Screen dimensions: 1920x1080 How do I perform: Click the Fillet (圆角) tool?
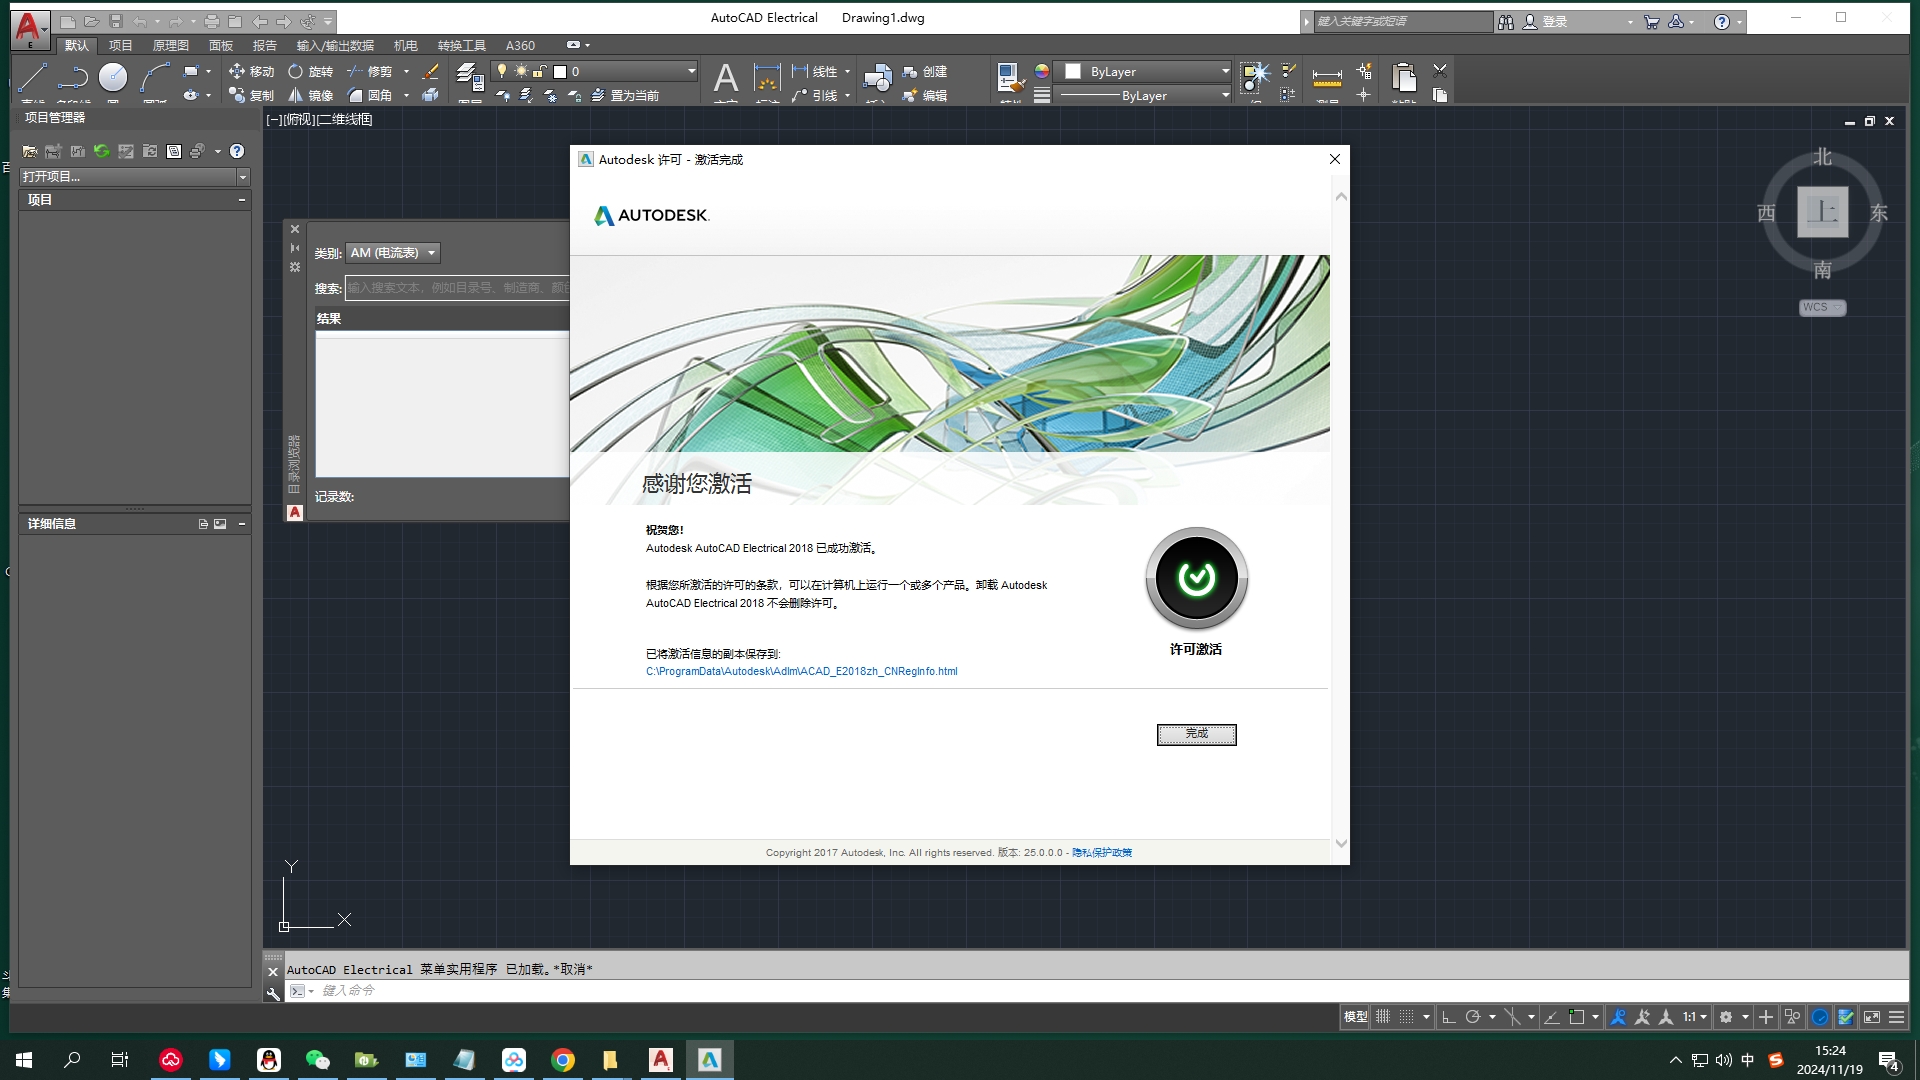click(x=369, y=95)
